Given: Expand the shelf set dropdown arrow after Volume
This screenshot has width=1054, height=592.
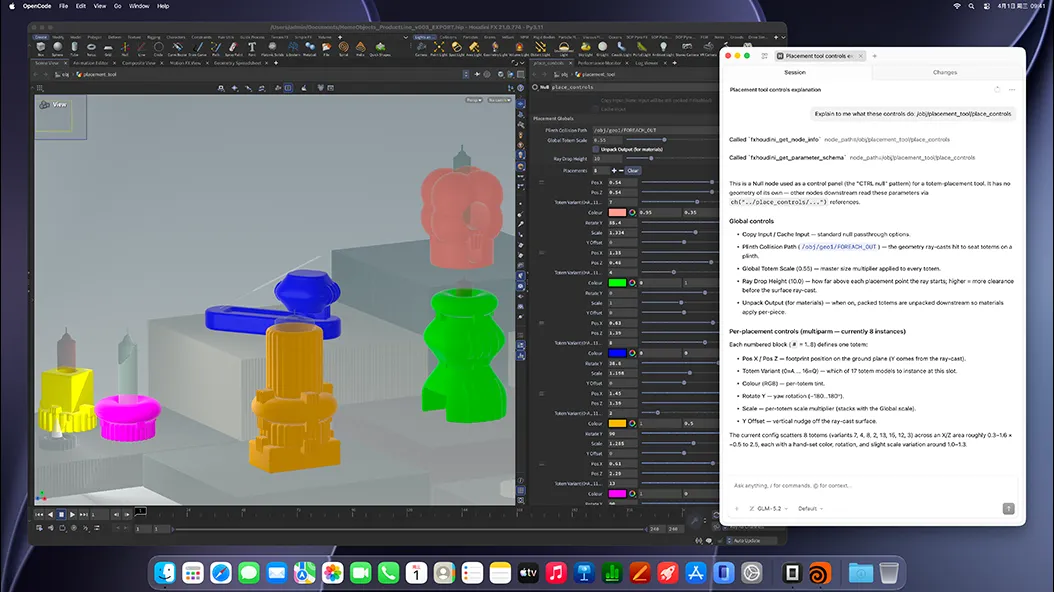Looking at the screenshot, I should (405, 38).
